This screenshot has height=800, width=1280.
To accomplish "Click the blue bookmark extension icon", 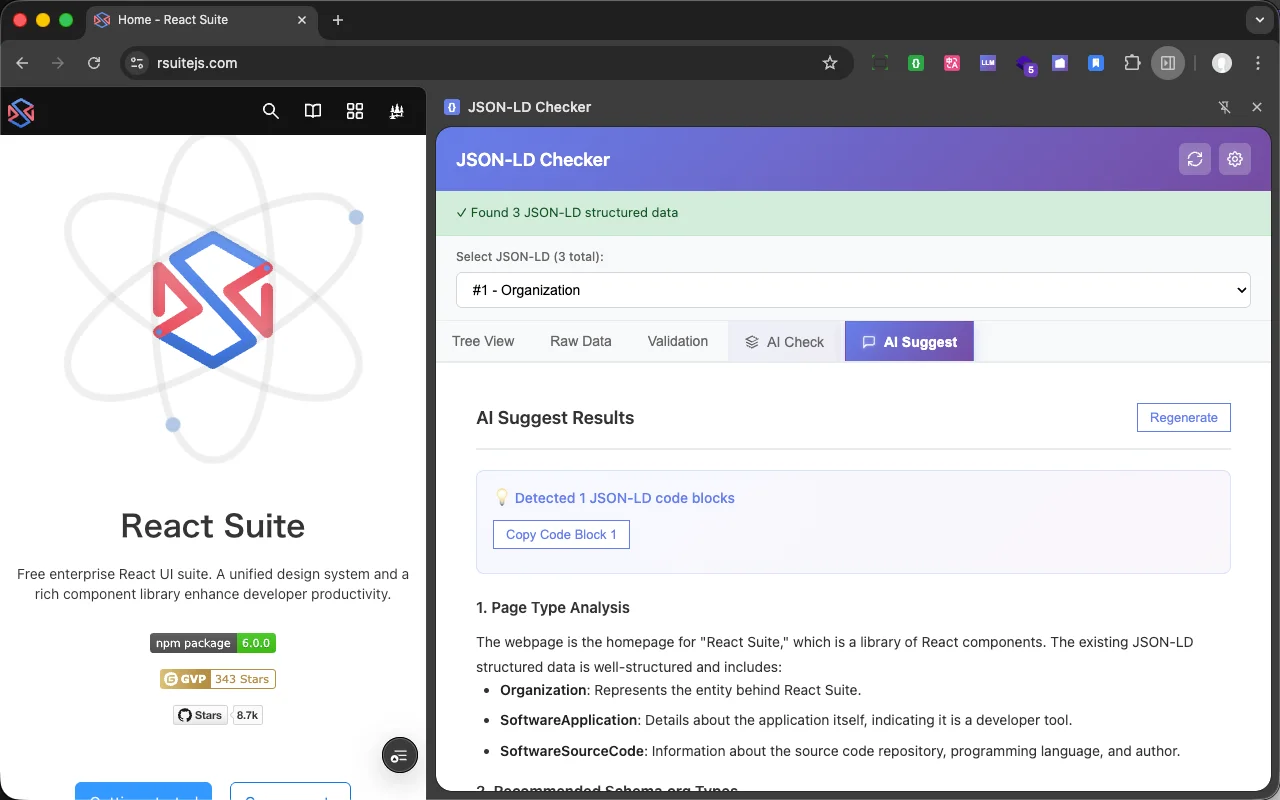I will 1096,63.
